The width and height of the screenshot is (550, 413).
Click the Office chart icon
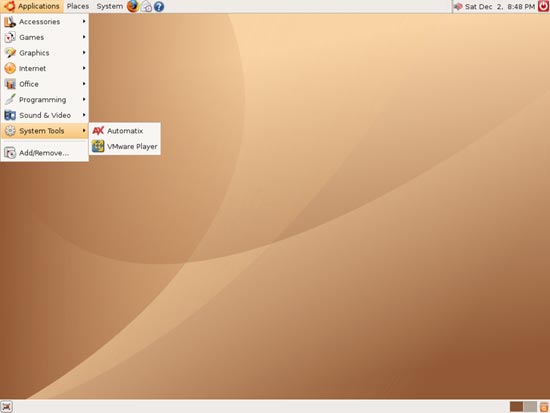10,84
